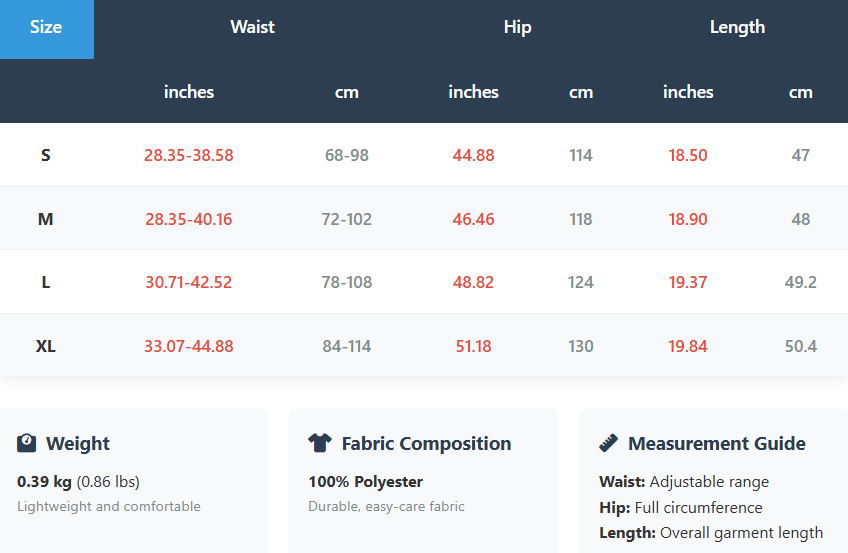
Task: Click the Weight card heading
Action: coord(78,444)
